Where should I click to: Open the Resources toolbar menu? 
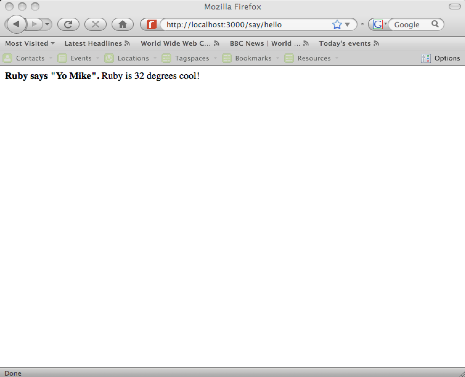click(x=314, y=58)
